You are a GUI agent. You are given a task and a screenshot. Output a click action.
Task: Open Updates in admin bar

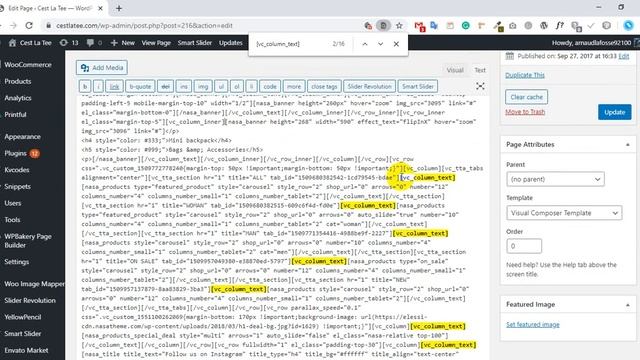(x=231, y=42)
